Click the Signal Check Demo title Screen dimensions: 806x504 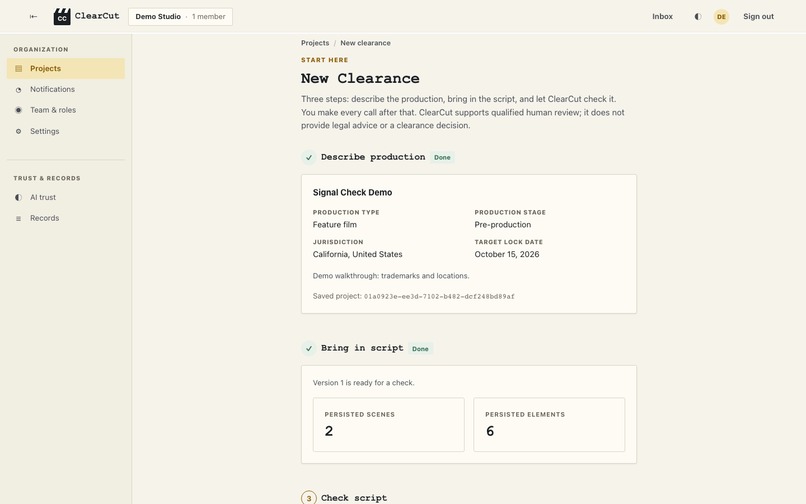pyautogui.click(x=352, y=192)
